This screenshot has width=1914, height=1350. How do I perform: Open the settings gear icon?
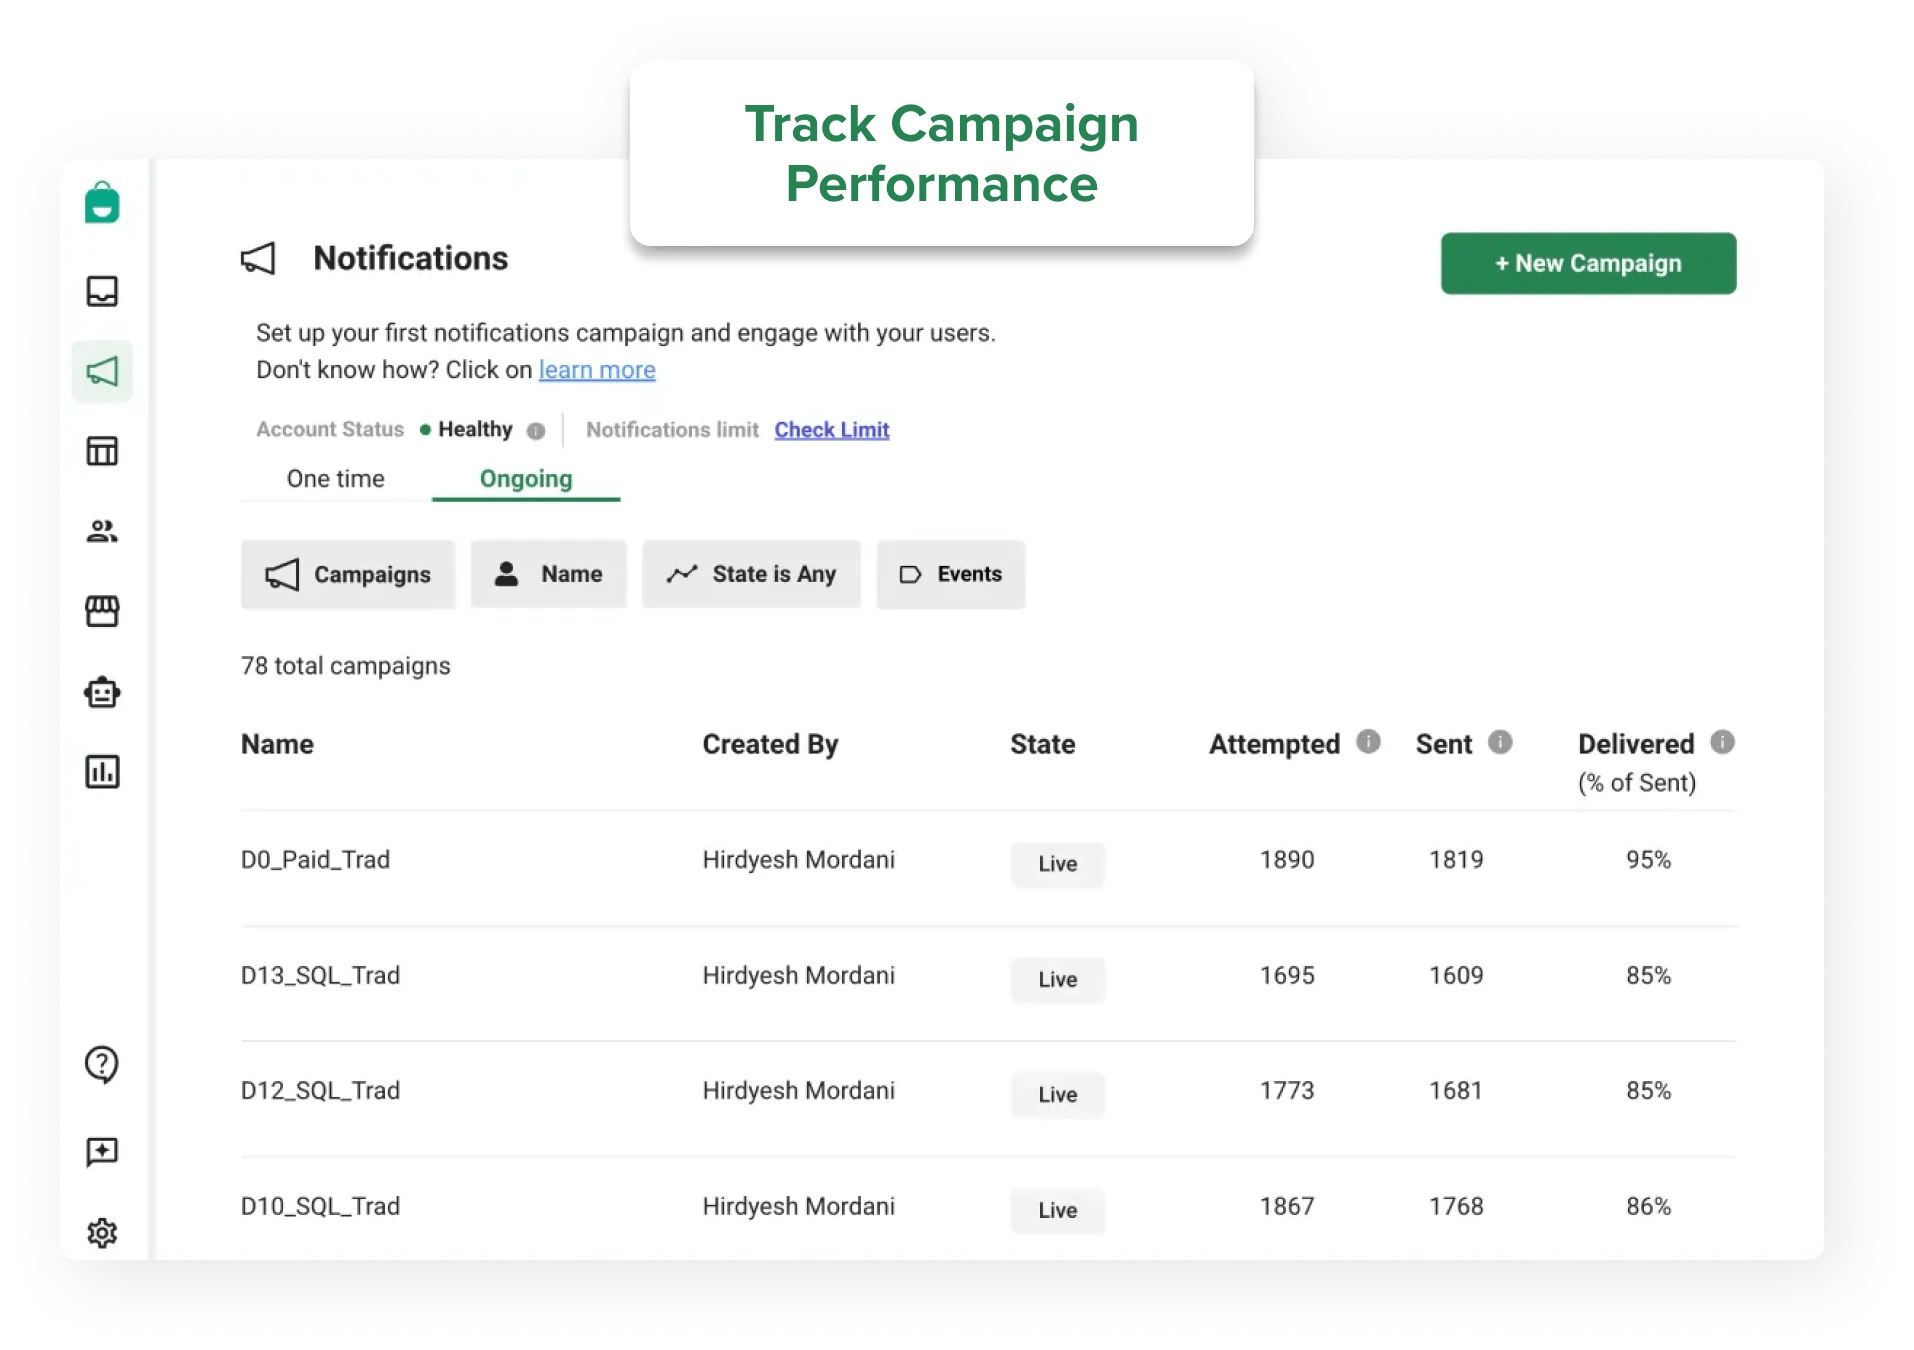tap(102, 1232)
